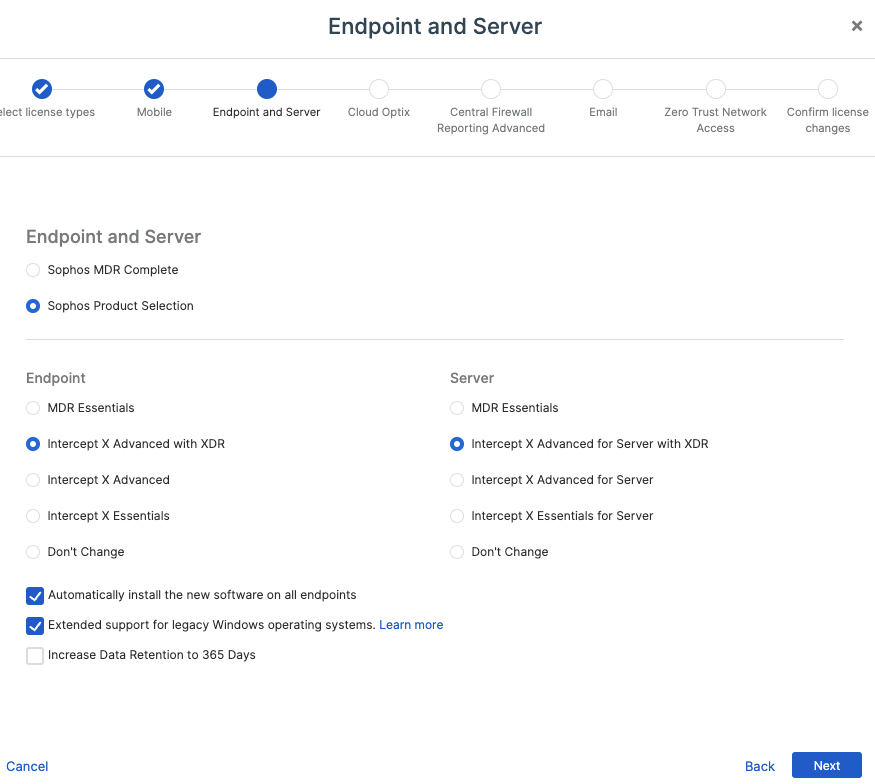Click the Zero Trust Network Access step circle
Image resolution: width=875 pixels, height=784 pixels.
(716, 89)
